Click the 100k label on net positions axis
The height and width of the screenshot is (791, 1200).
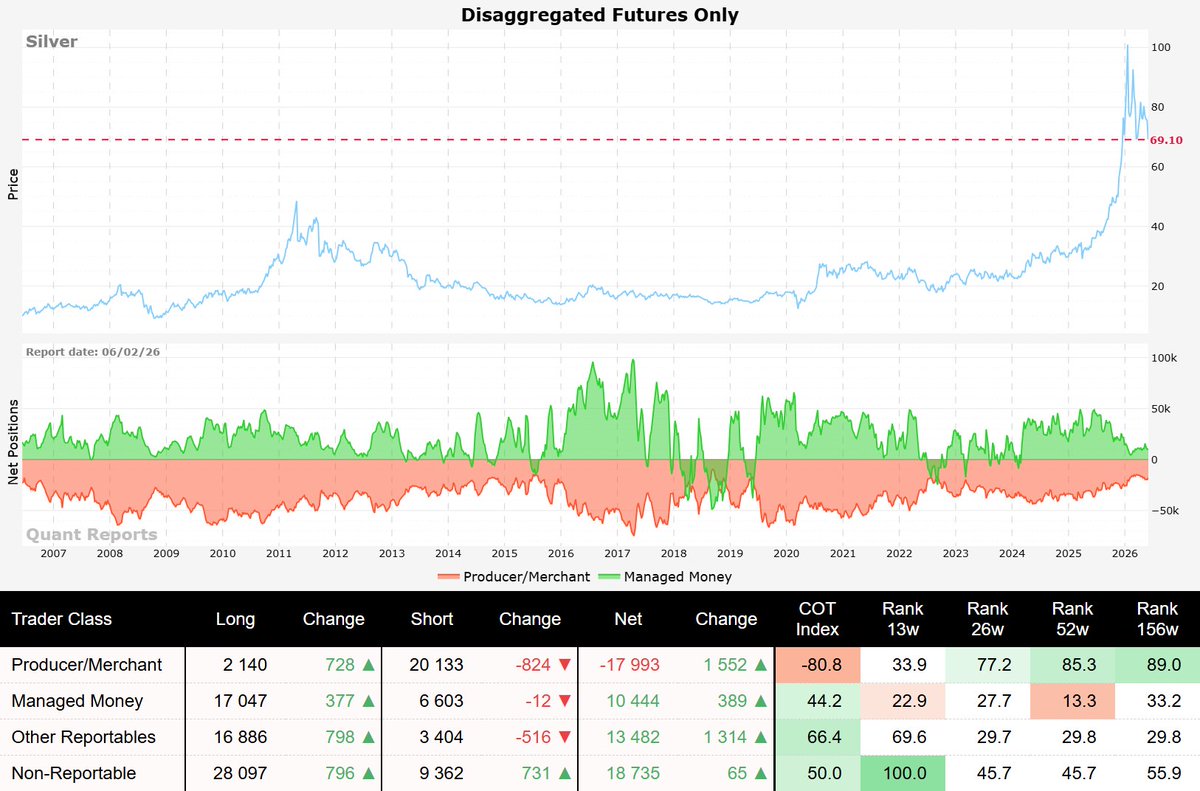coord(1164,358)
